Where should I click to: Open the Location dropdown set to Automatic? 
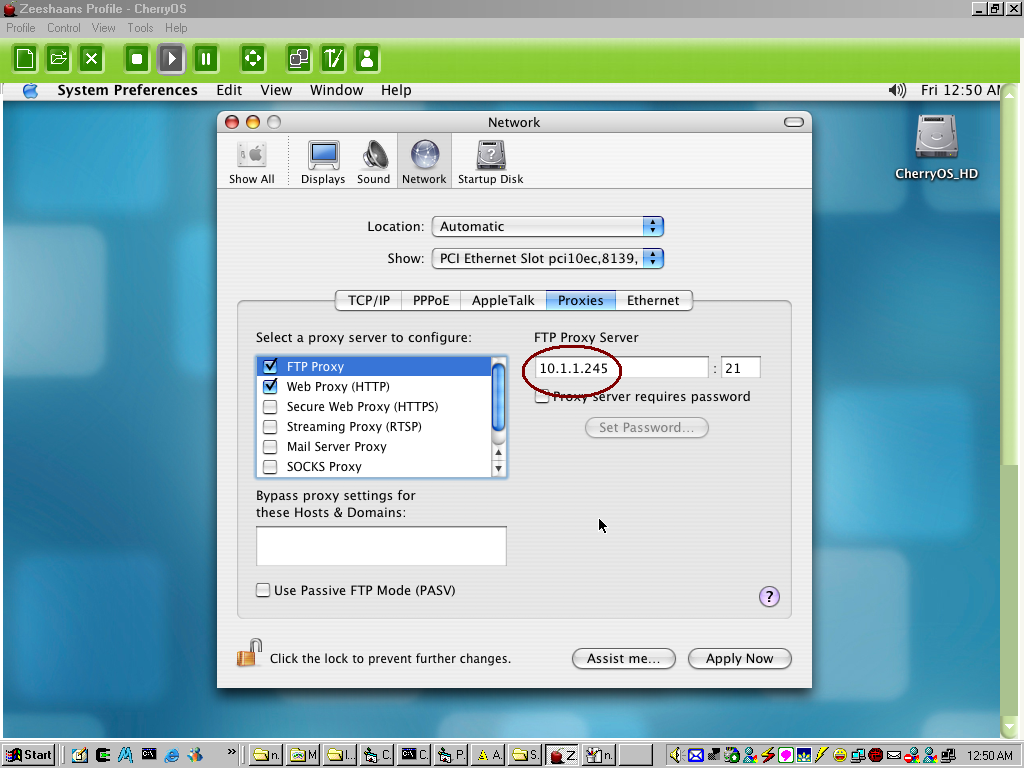click(x=547, y=227)
